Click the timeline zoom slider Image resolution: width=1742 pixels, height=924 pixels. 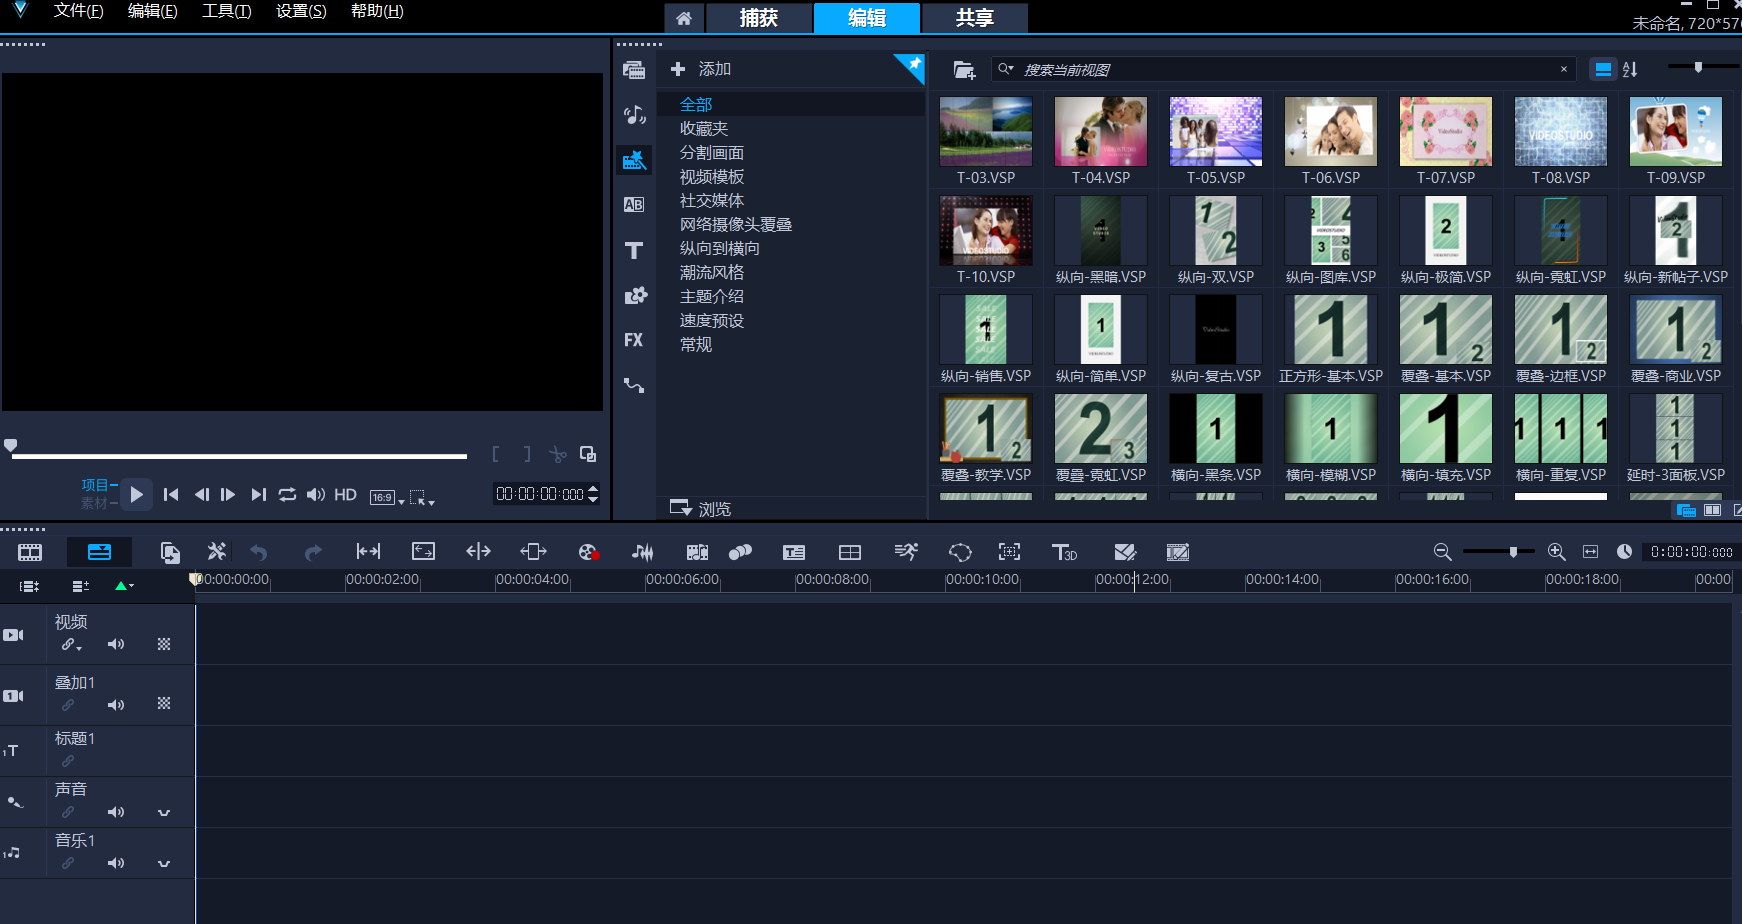(1513, 552)
